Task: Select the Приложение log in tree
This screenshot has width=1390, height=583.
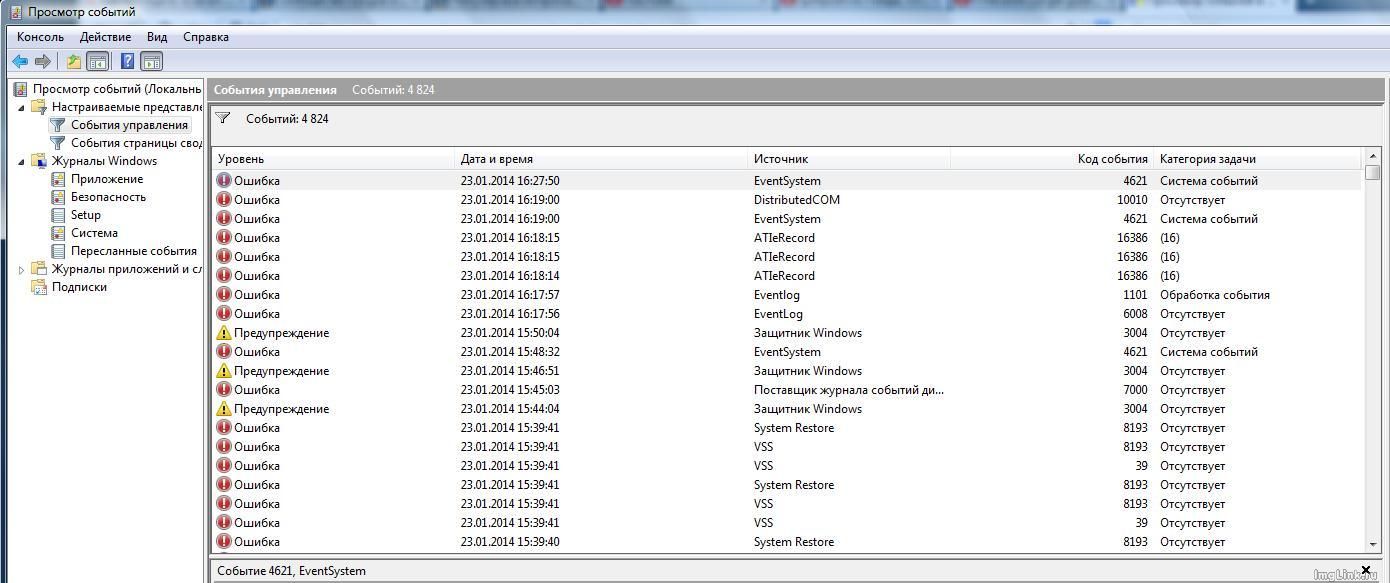Action: (x=107, y=179)
